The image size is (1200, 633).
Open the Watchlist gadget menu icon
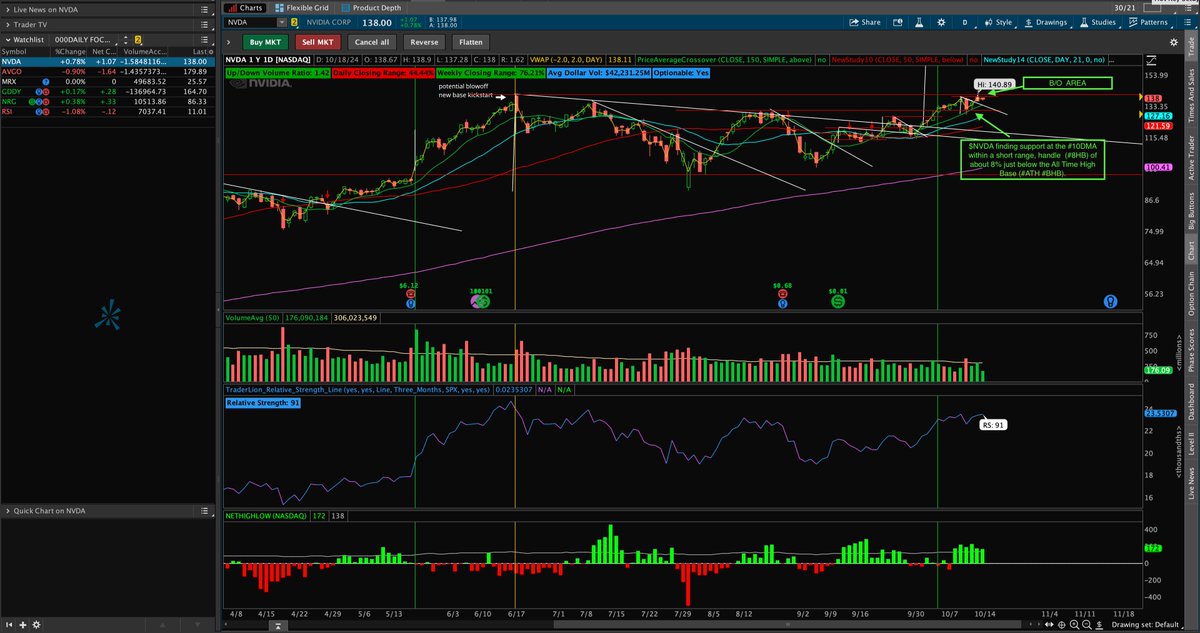point(203,40)
